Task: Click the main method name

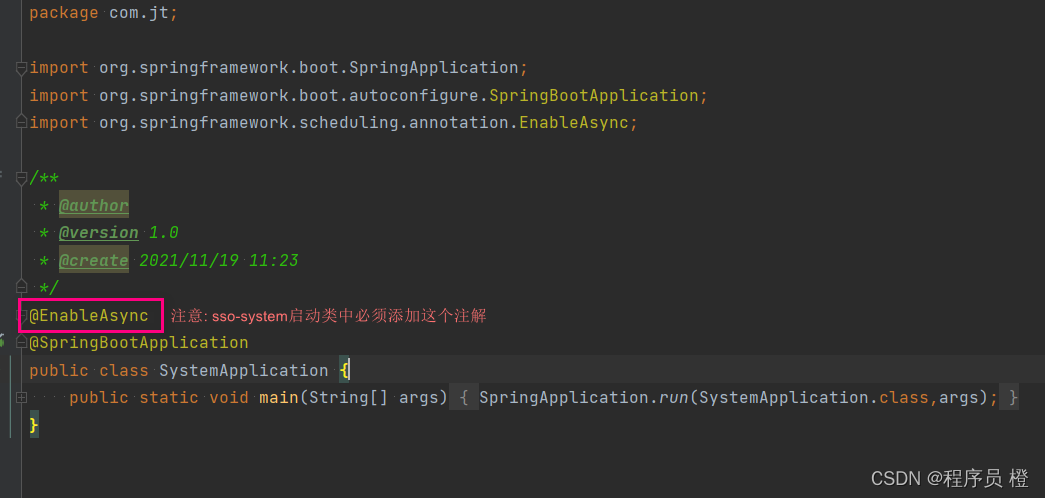Action: click(279, 397)
